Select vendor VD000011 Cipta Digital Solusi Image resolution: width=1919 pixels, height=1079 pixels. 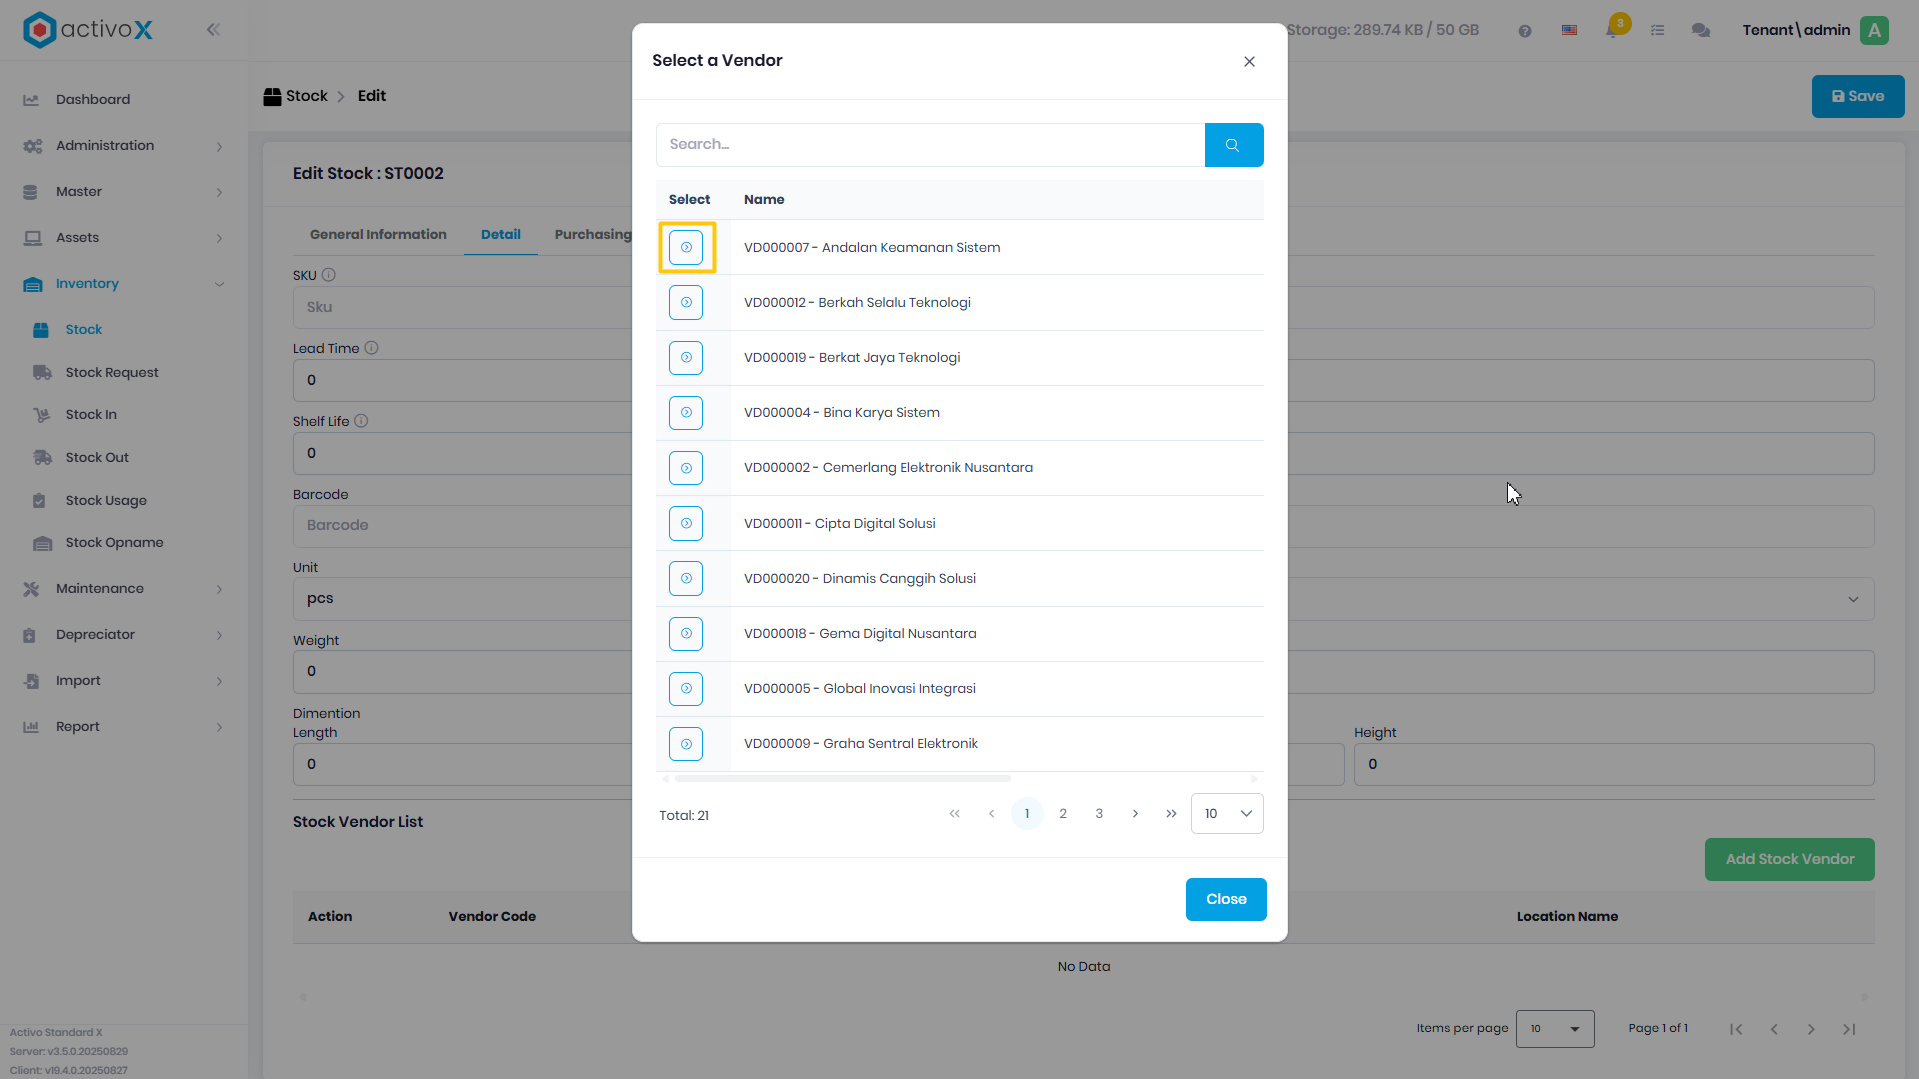point(686,523)
